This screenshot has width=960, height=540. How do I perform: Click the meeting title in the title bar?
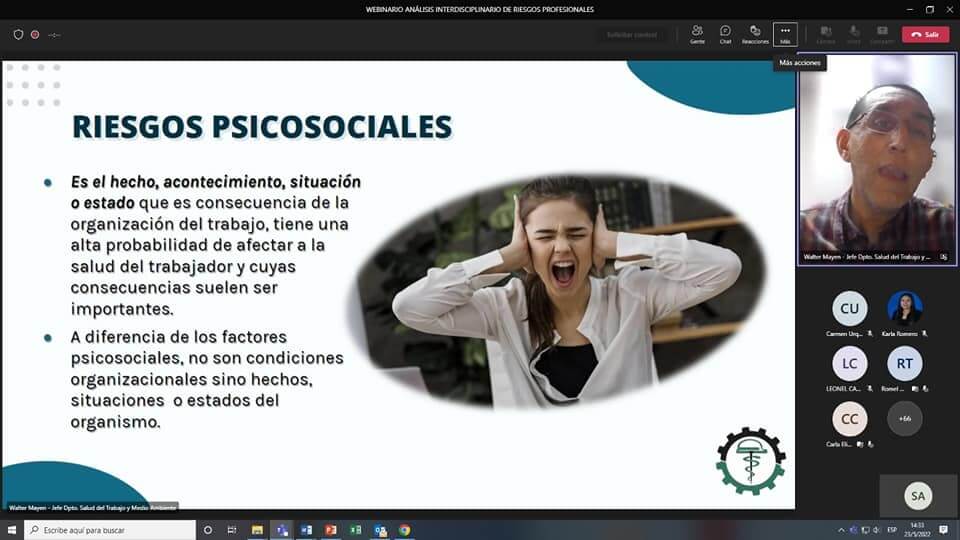(x=480, y=9)
